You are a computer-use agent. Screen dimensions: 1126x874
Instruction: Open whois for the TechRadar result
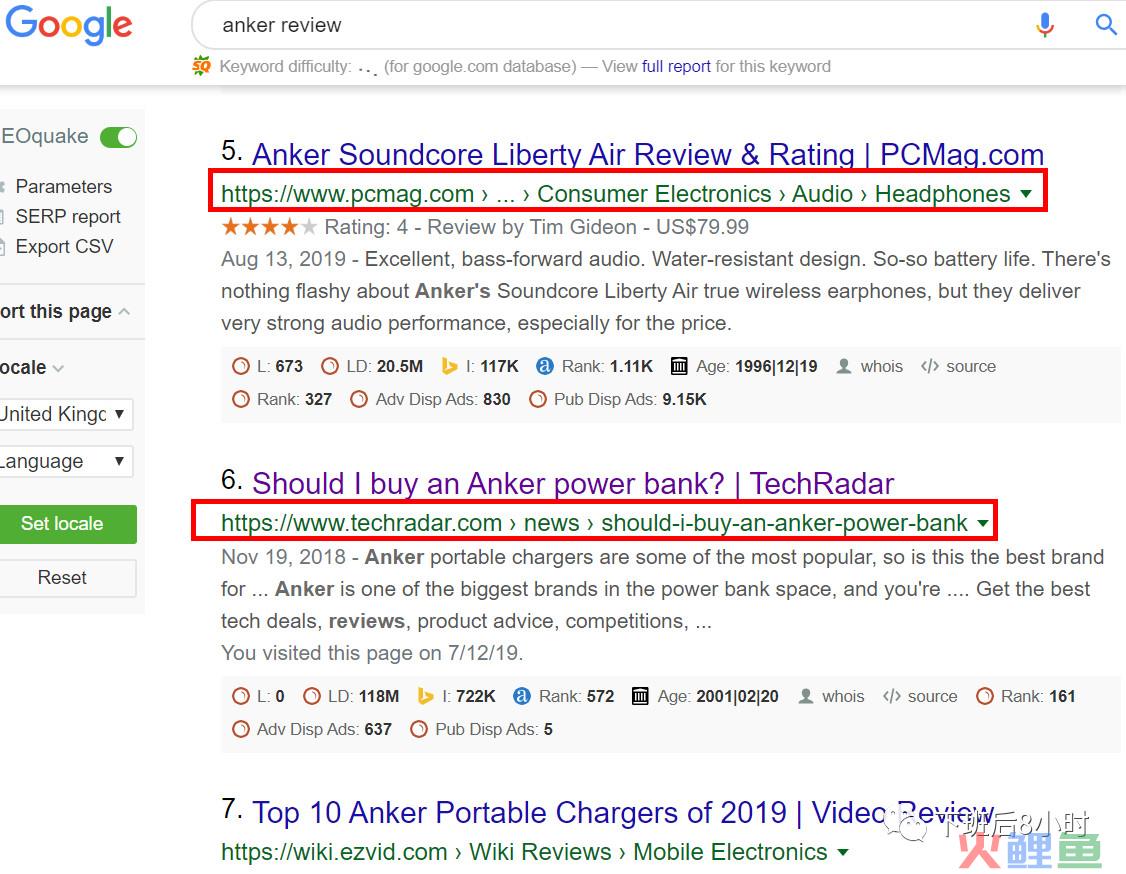pos(831,696)
